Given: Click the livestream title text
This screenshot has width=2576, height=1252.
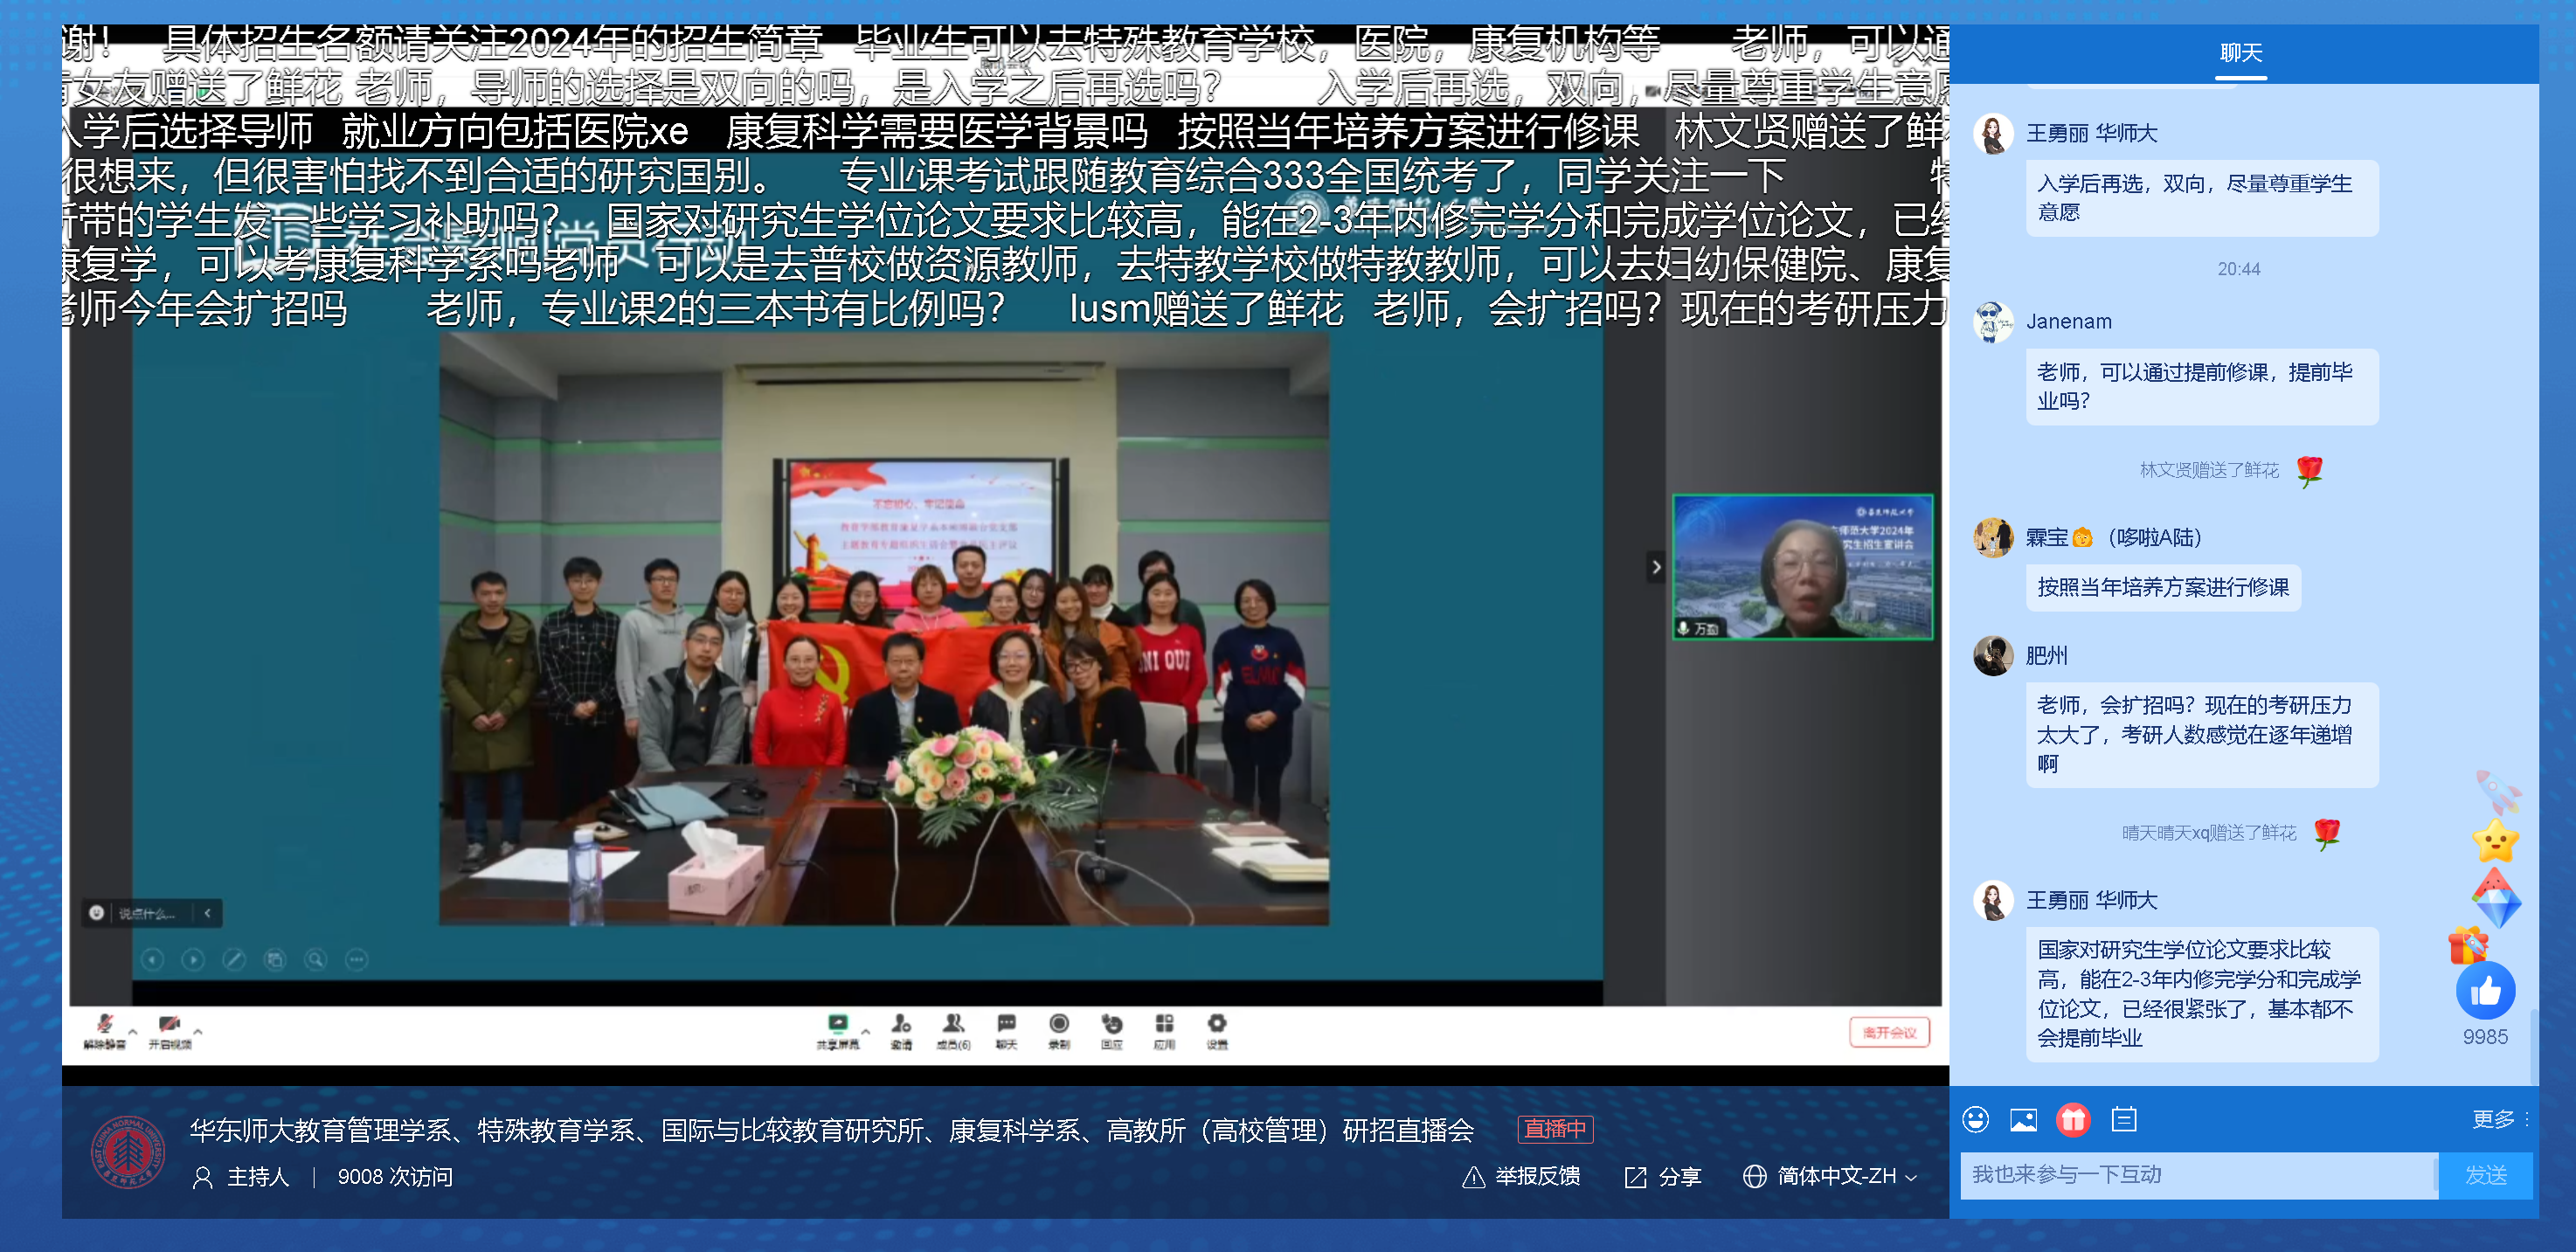Looking at the screenshot, I should [x=832, y=1130].
